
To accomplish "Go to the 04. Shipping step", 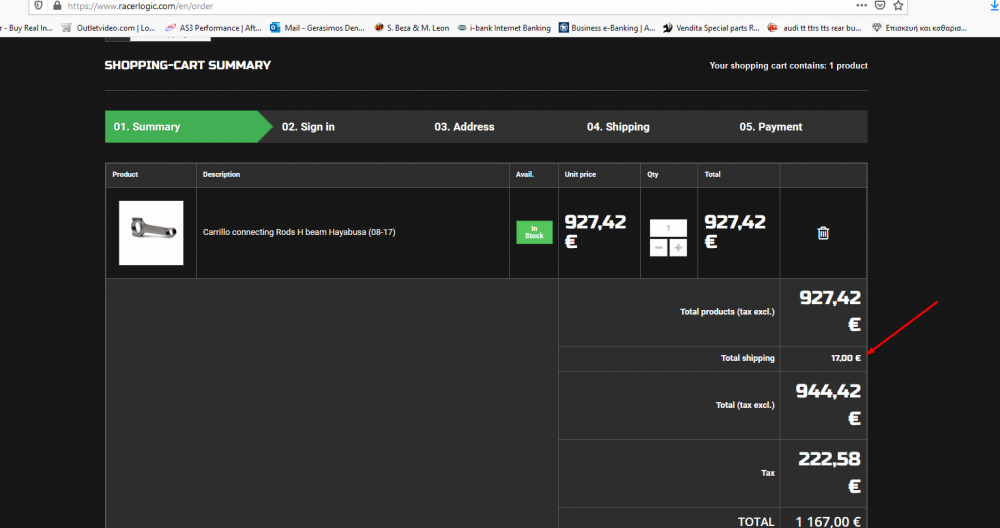I will pos(618,127).
